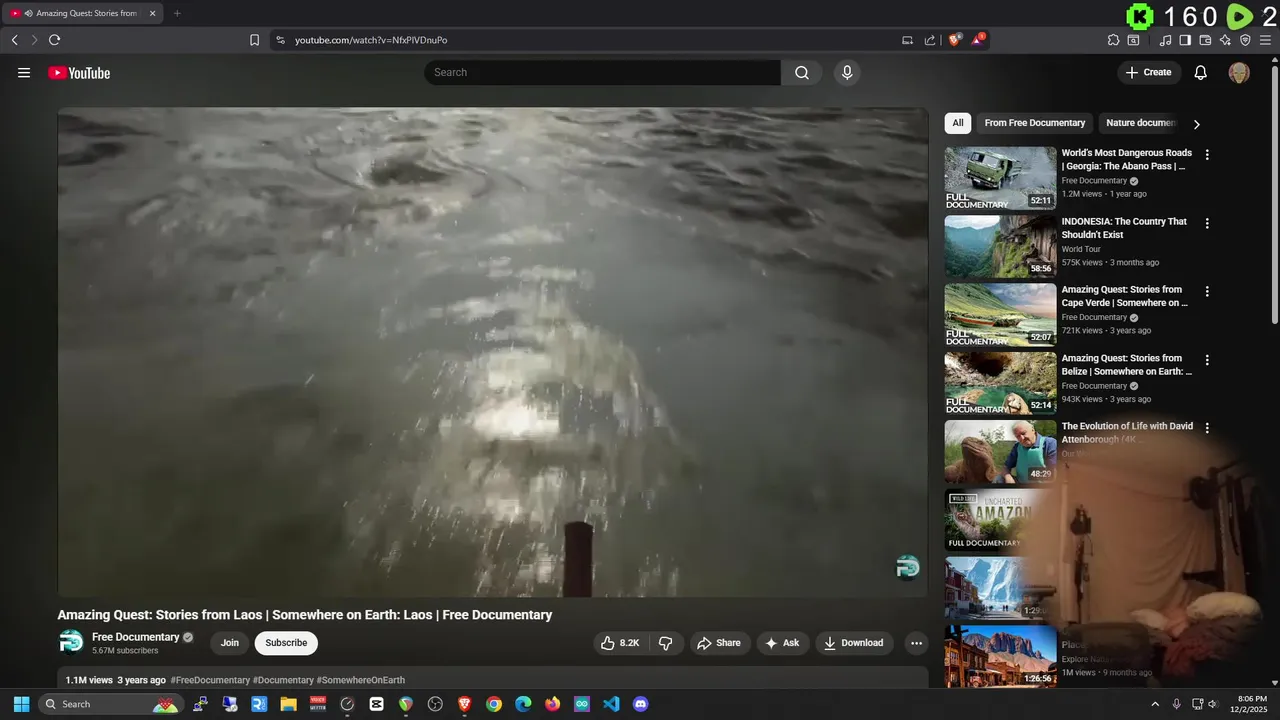Viewport: 1280px width, 720px height.
Task: Toggle the browser sidebar panel
Action: coord(1185,40)
